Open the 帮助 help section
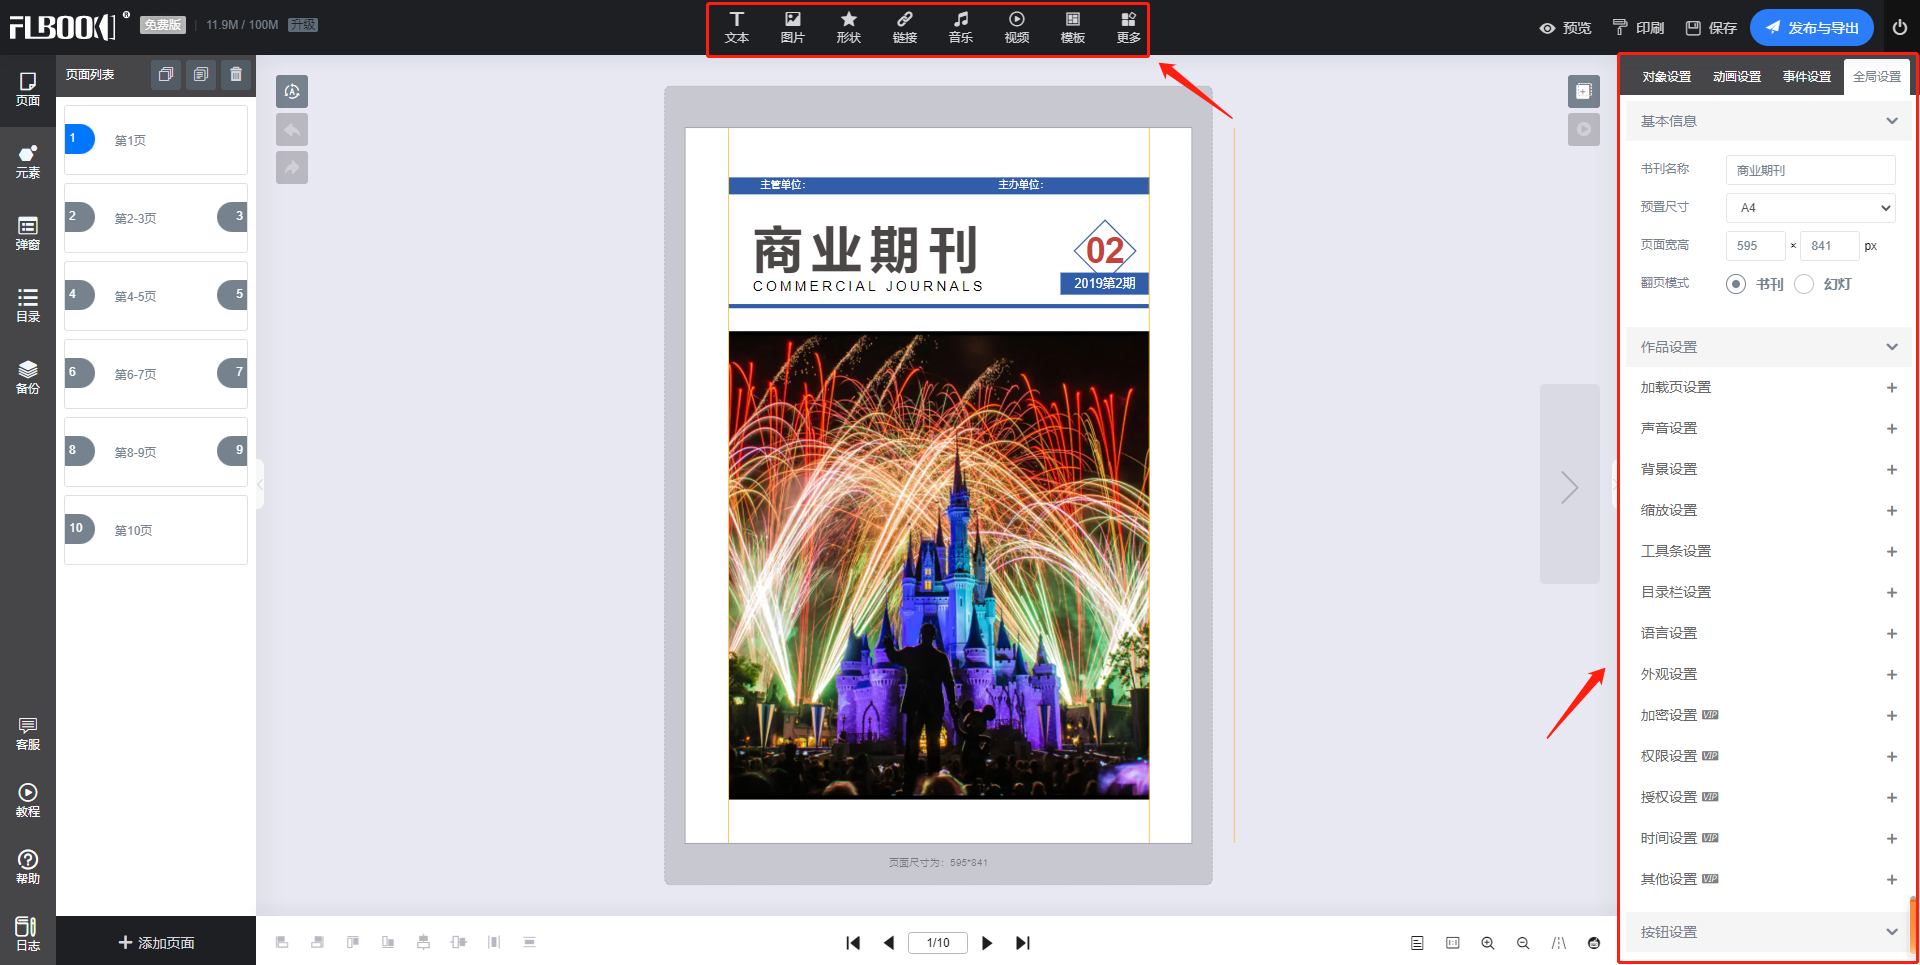The width and height of the screenshot is (1920, 965). [x=28, y=868]
